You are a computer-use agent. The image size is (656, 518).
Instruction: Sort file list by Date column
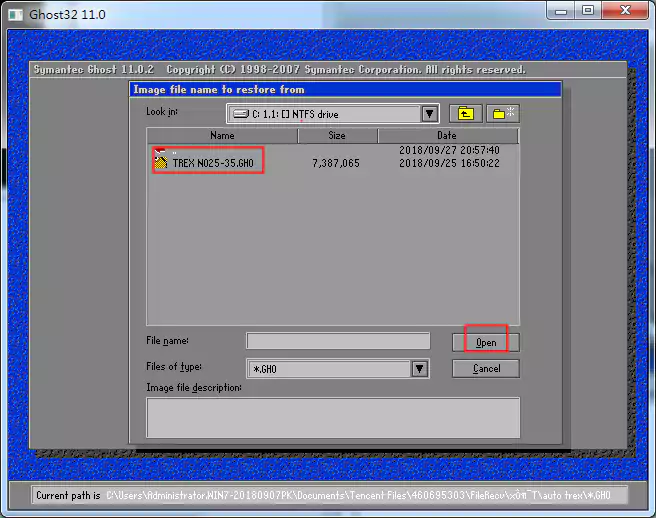click(x=447, y=135)
